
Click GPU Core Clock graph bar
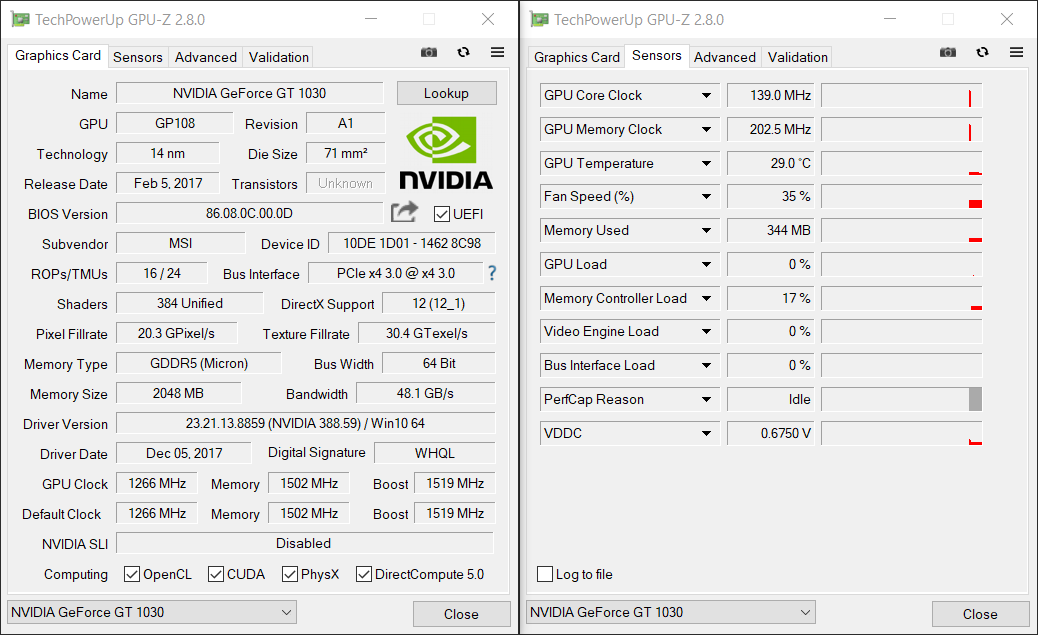click(x=902, y=95)
